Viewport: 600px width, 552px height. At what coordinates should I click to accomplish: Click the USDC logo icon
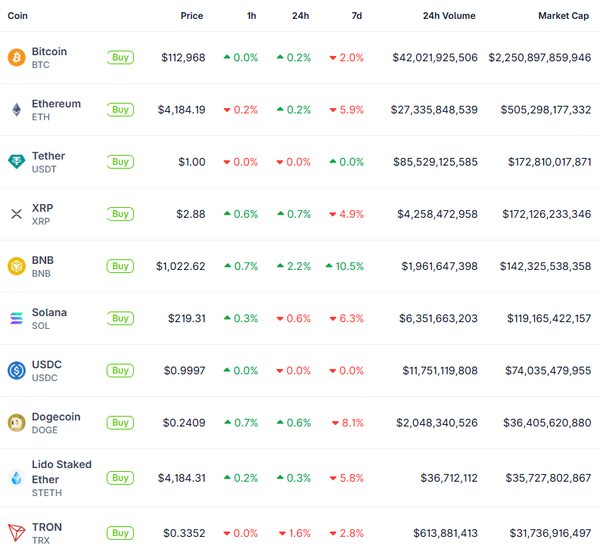point(16,370)
